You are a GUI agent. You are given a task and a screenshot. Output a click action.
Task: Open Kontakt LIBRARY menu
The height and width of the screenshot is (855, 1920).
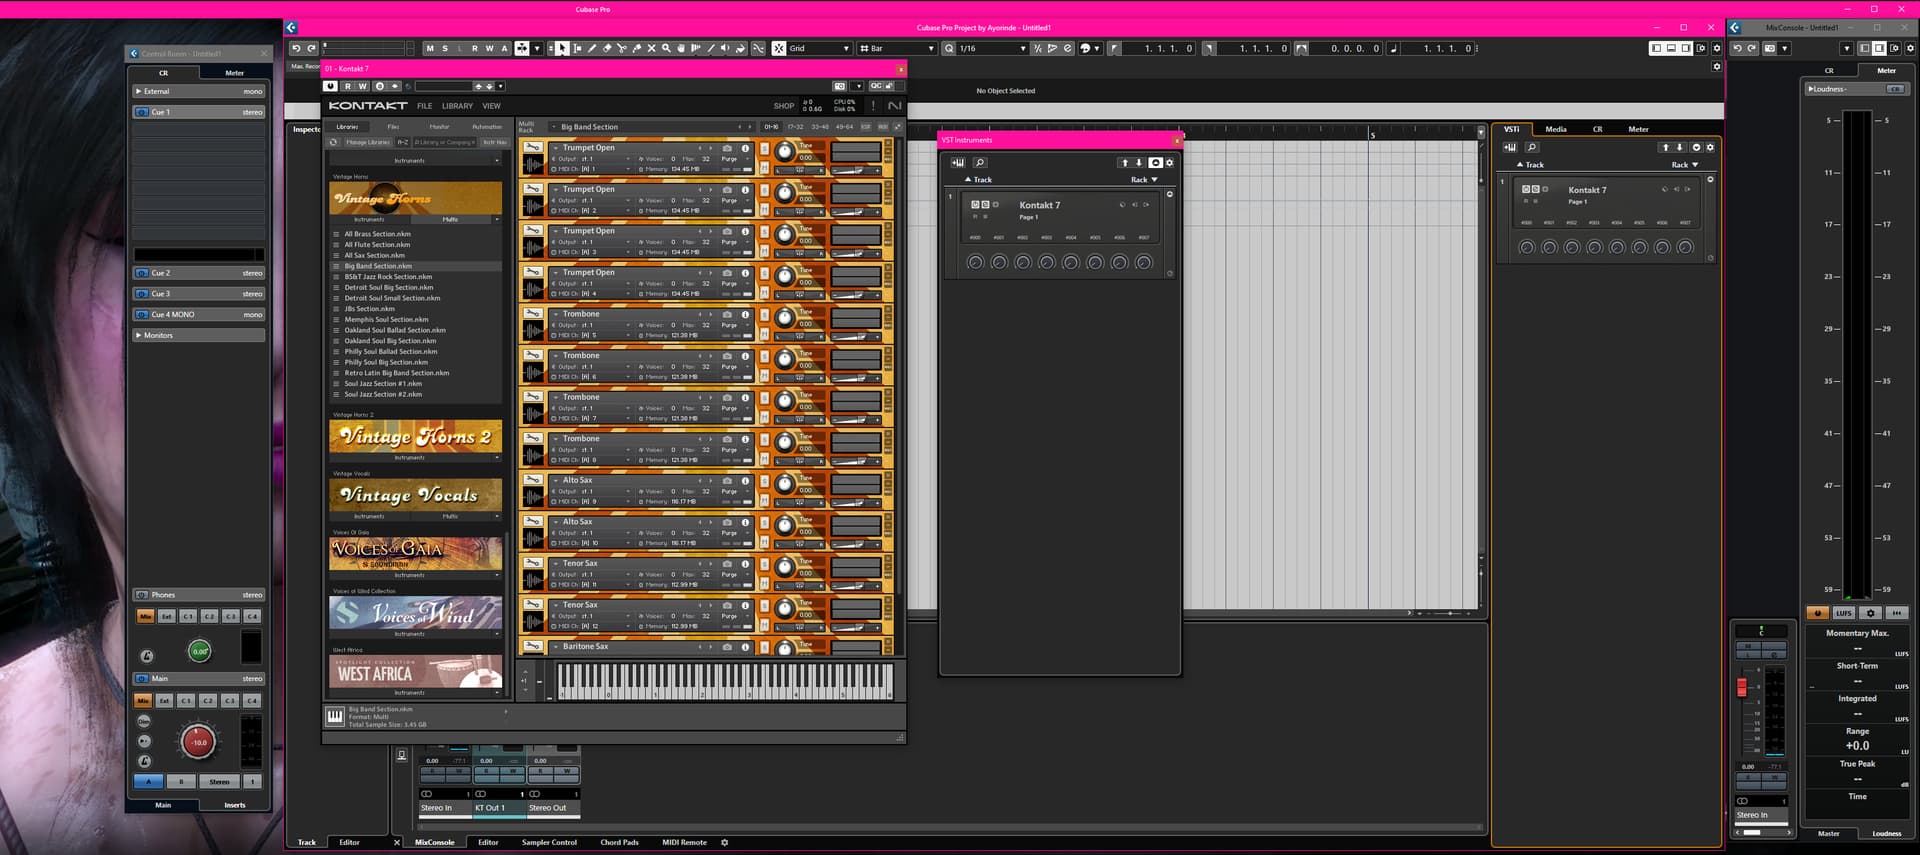coord(457,106)
